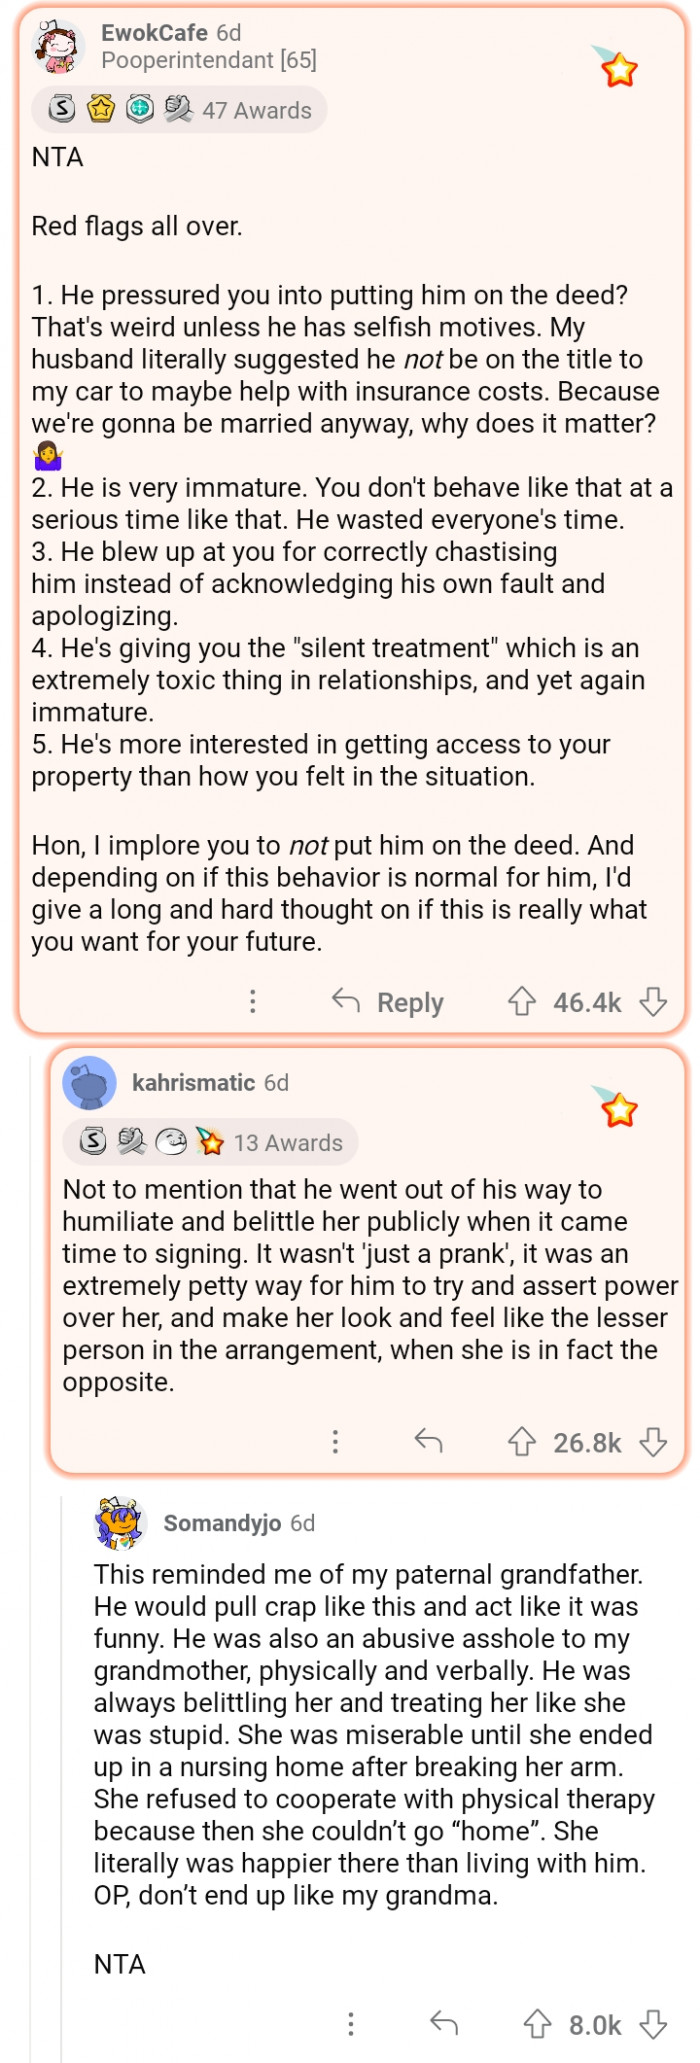
Task: Open more options on kahrismatic's comment
Action: tap(335, 1441)
